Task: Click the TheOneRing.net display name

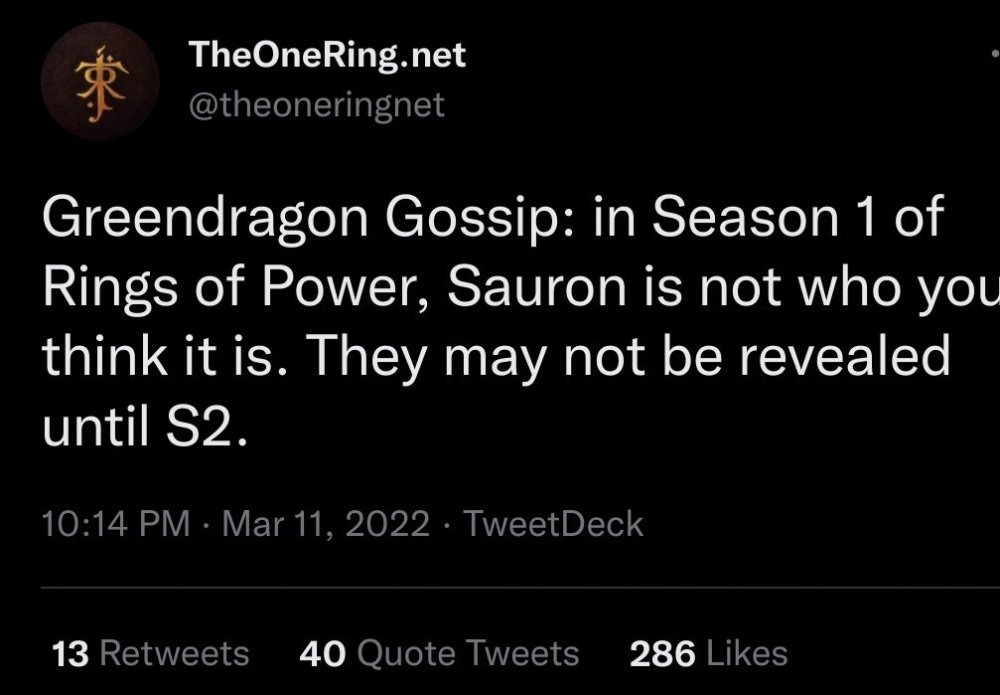Action: click(x=327, y=56)
